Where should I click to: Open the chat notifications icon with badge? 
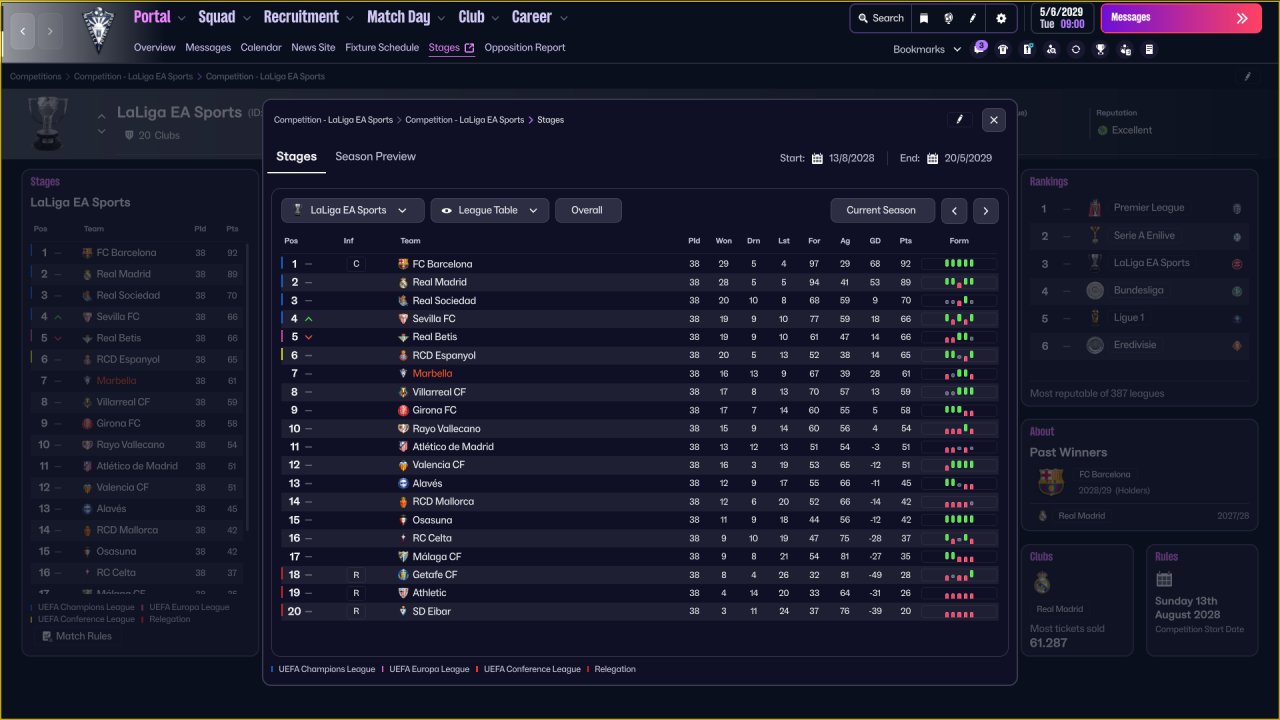[x=979, y=49]
